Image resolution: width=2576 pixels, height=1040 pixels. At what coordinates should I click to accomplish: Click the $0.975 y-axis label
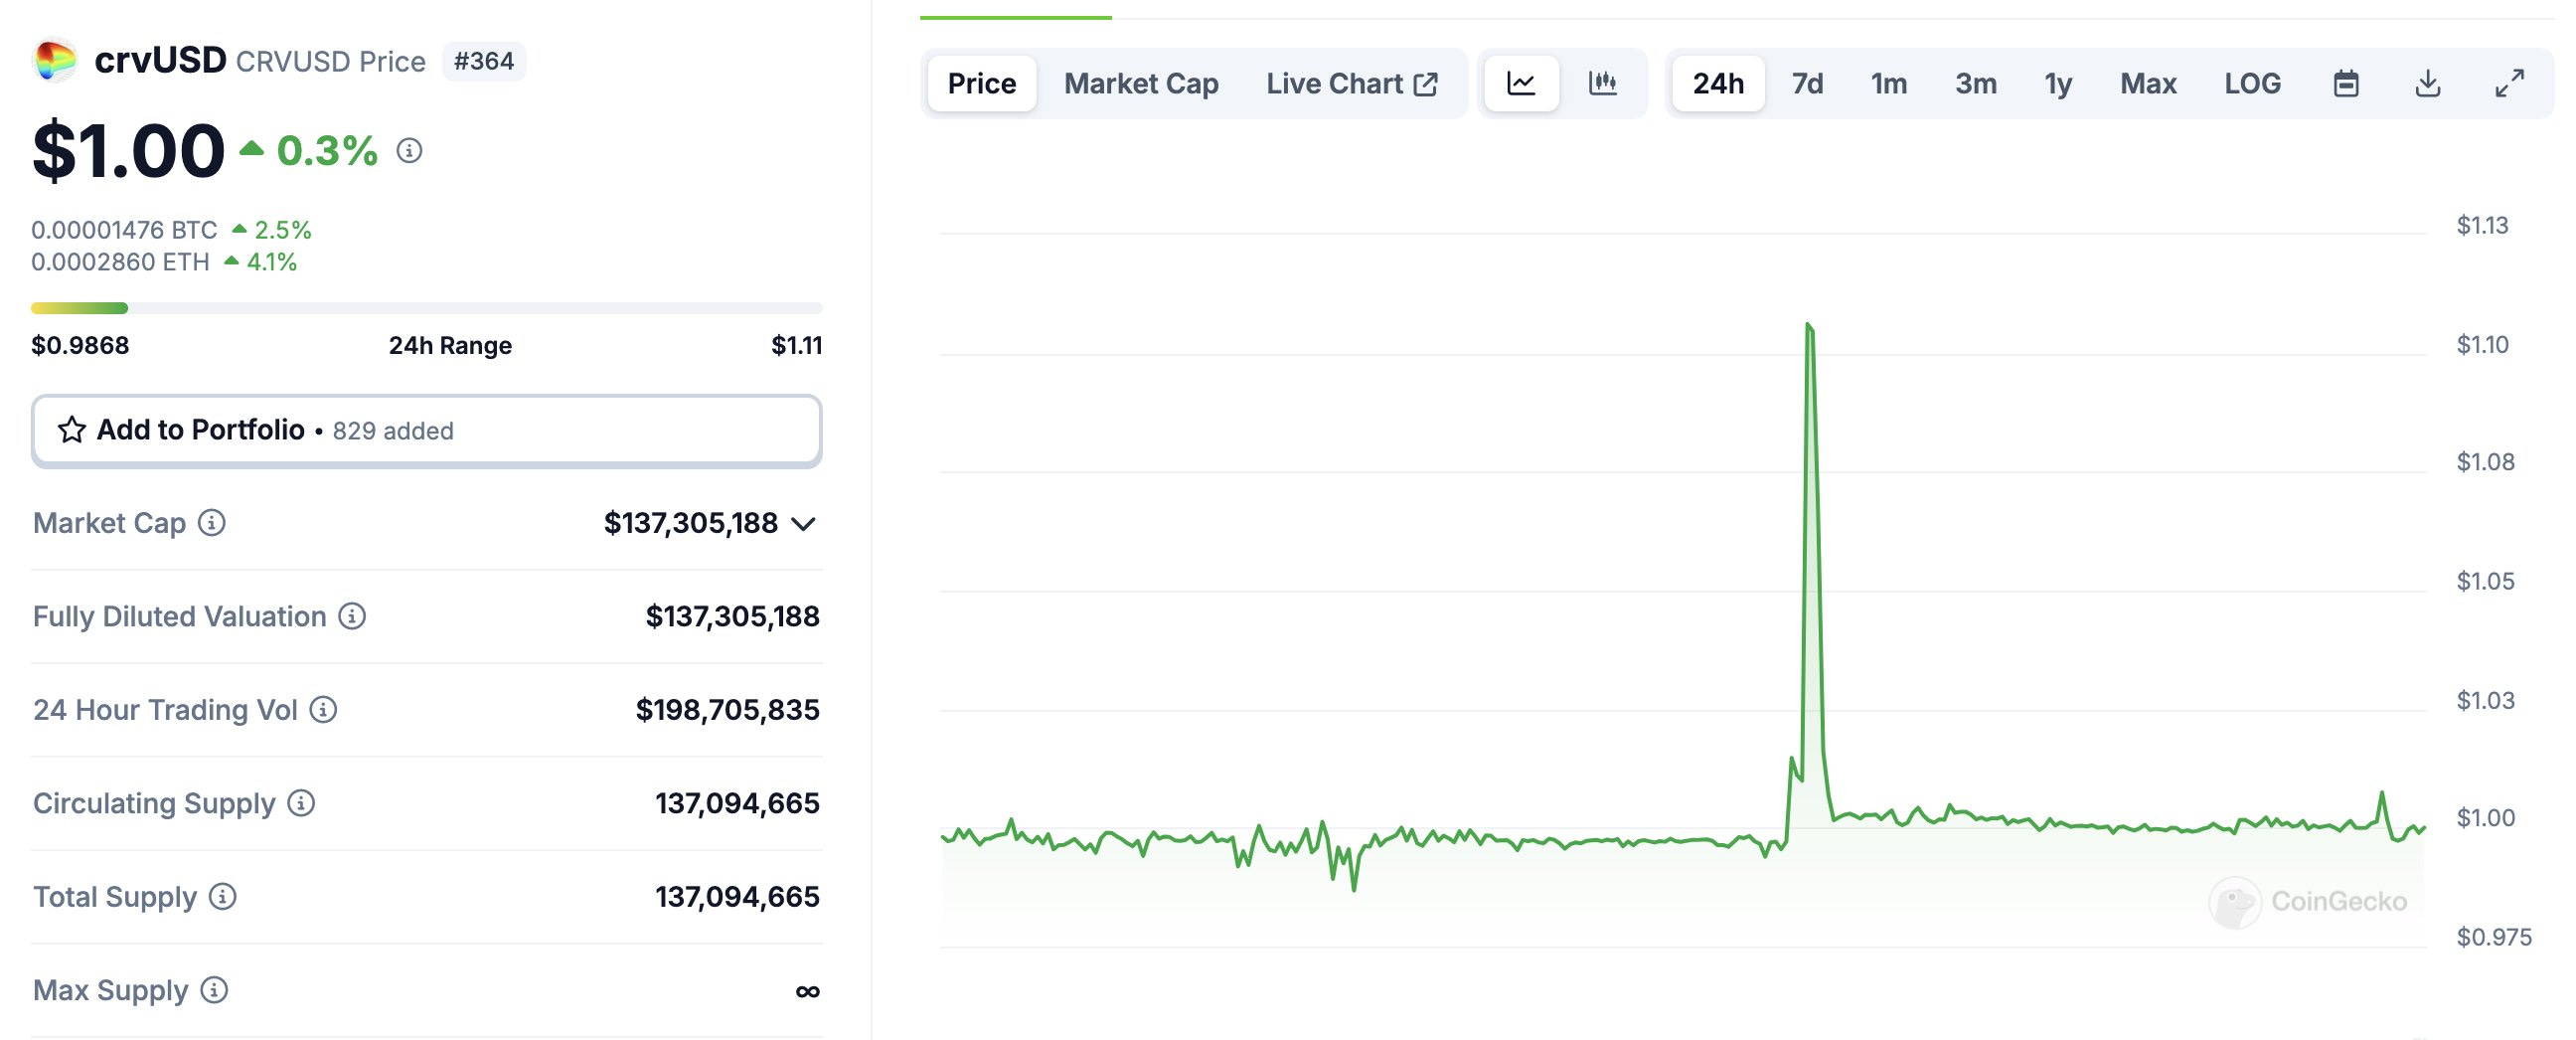coord(2494,937)
